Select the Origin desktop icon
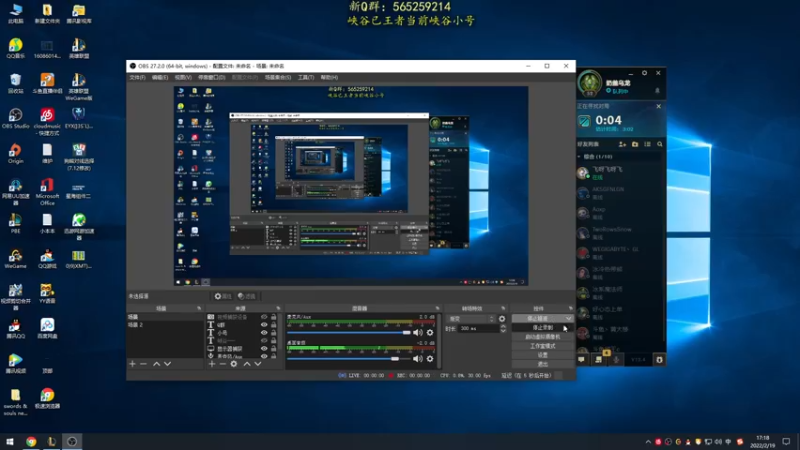Image resolution: width=800 pixels, height=450 pixels. (x=15, y=154)
